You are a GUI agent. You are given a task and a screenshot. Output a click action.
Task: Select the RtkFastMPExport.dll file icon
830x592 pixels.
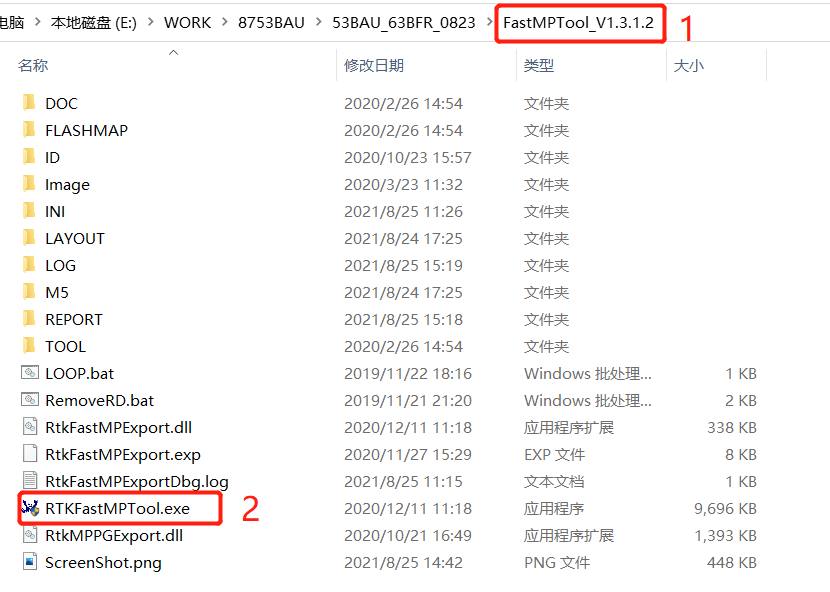30,427
